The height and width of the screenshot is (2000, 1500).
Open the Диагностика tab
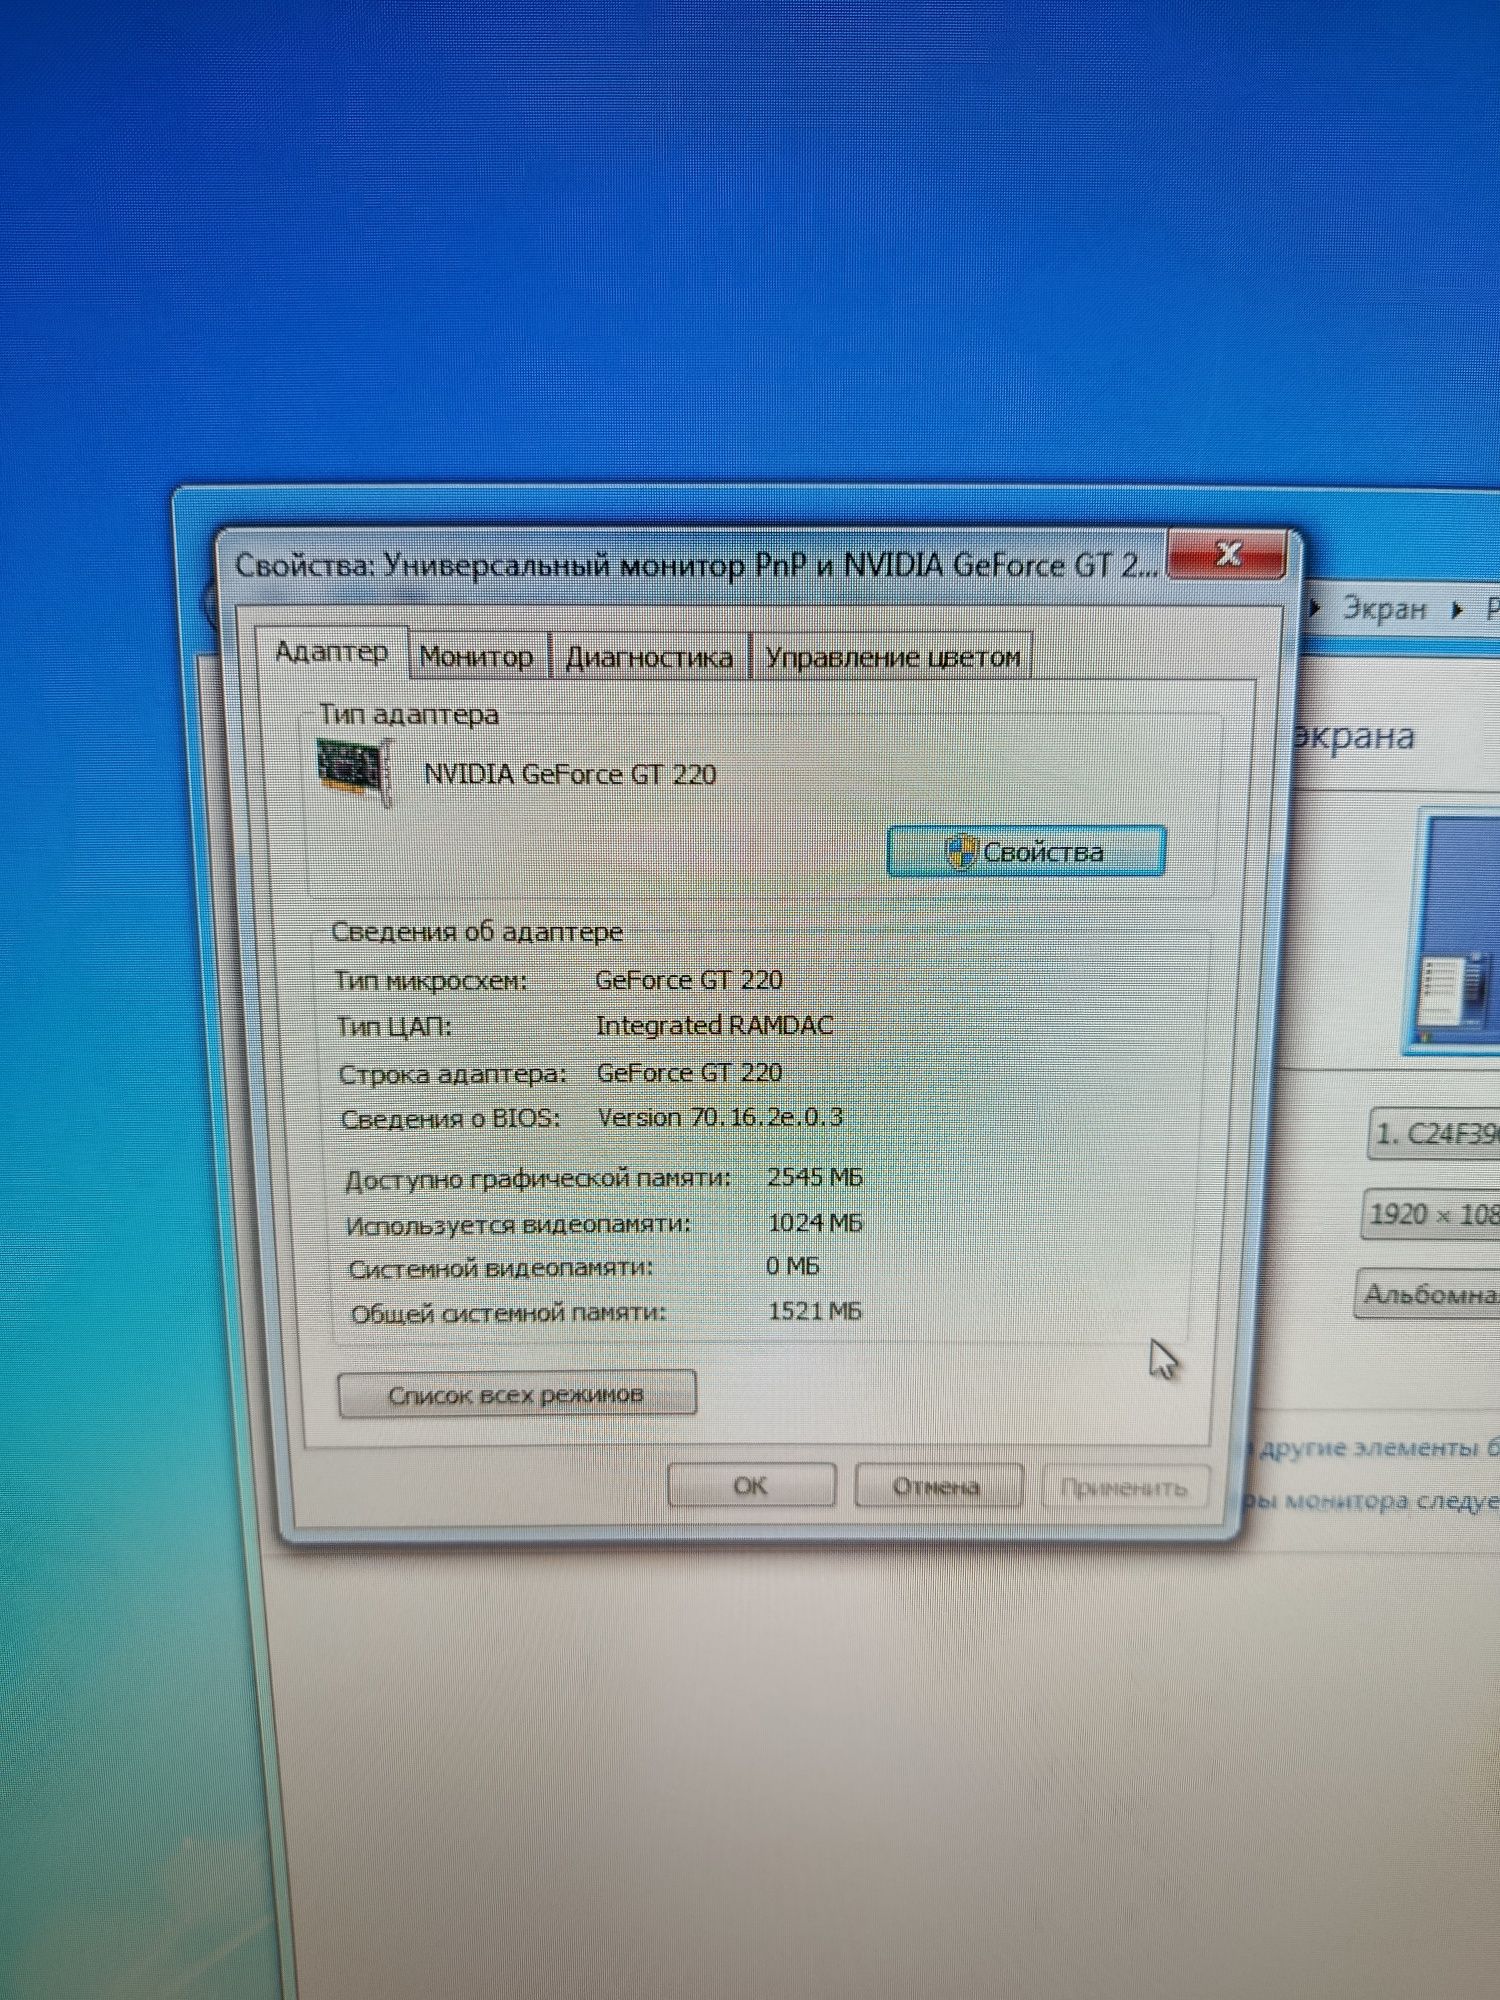(x=650, y=657)
